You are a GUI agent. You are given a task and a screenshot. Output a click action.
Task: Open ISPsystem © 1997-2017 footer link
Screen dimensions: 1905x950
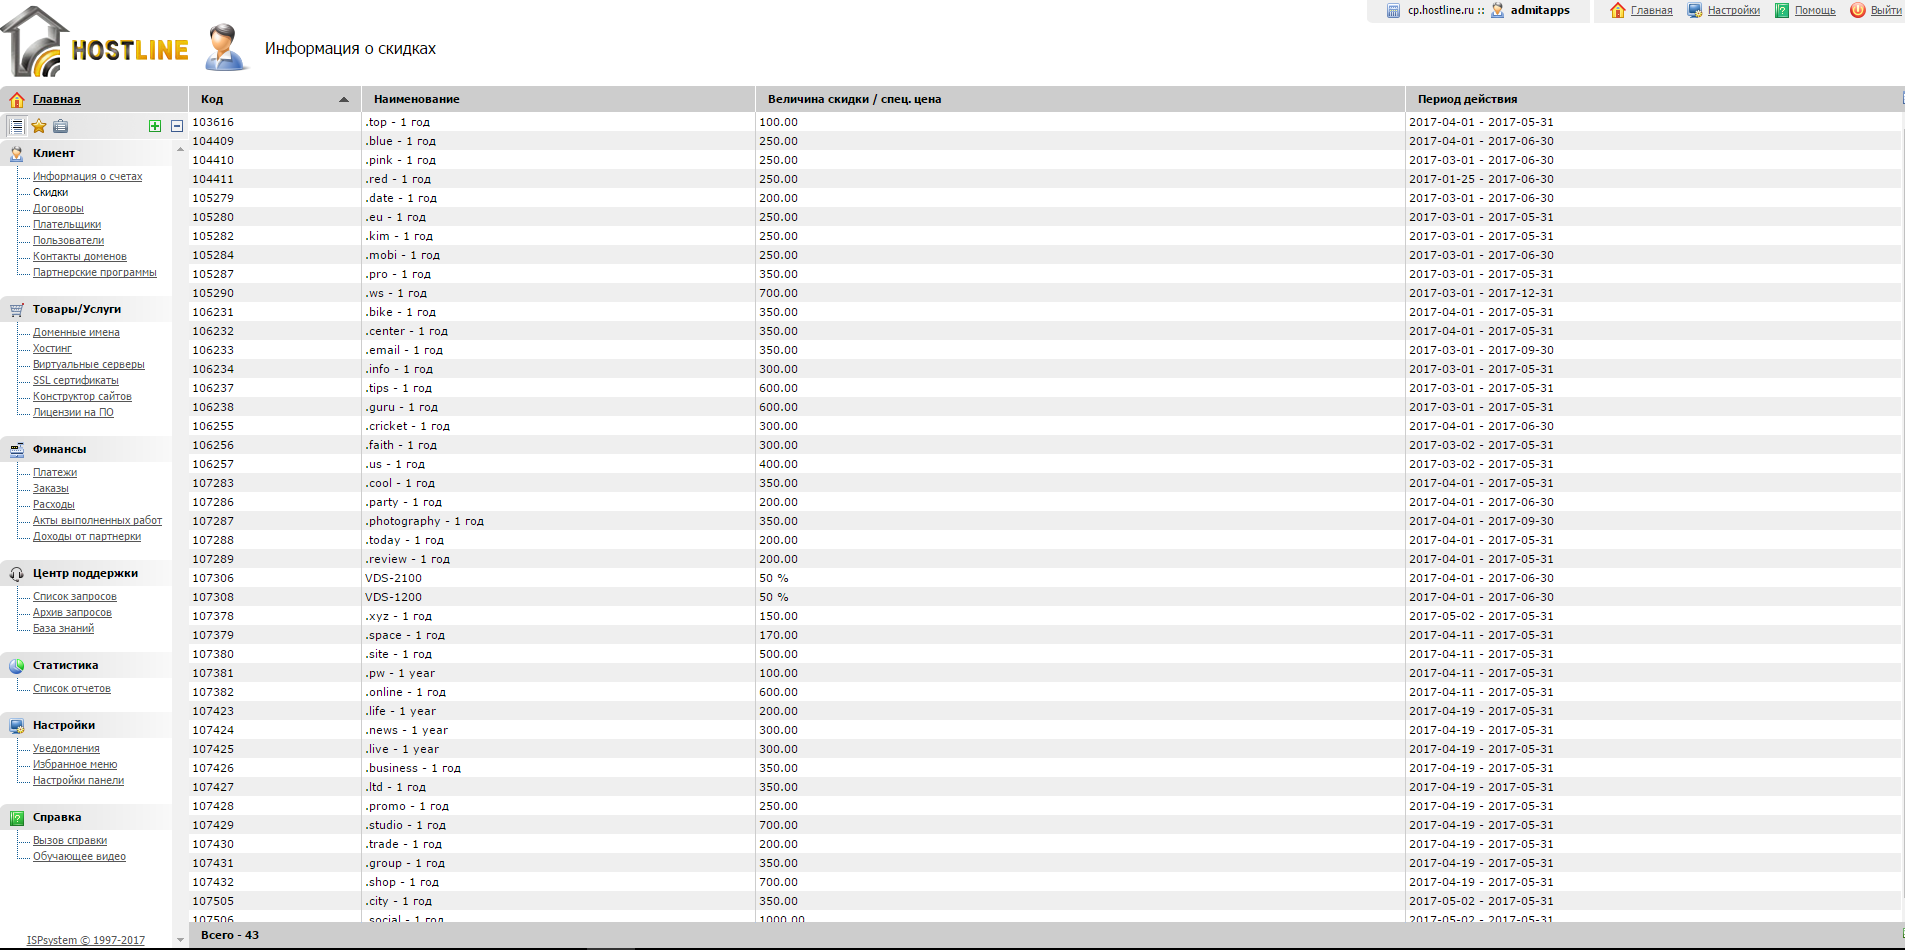tap(86, 940)
